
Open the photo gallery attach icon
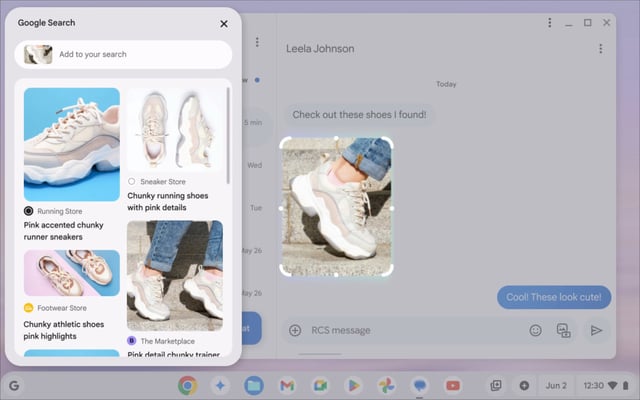564,330
